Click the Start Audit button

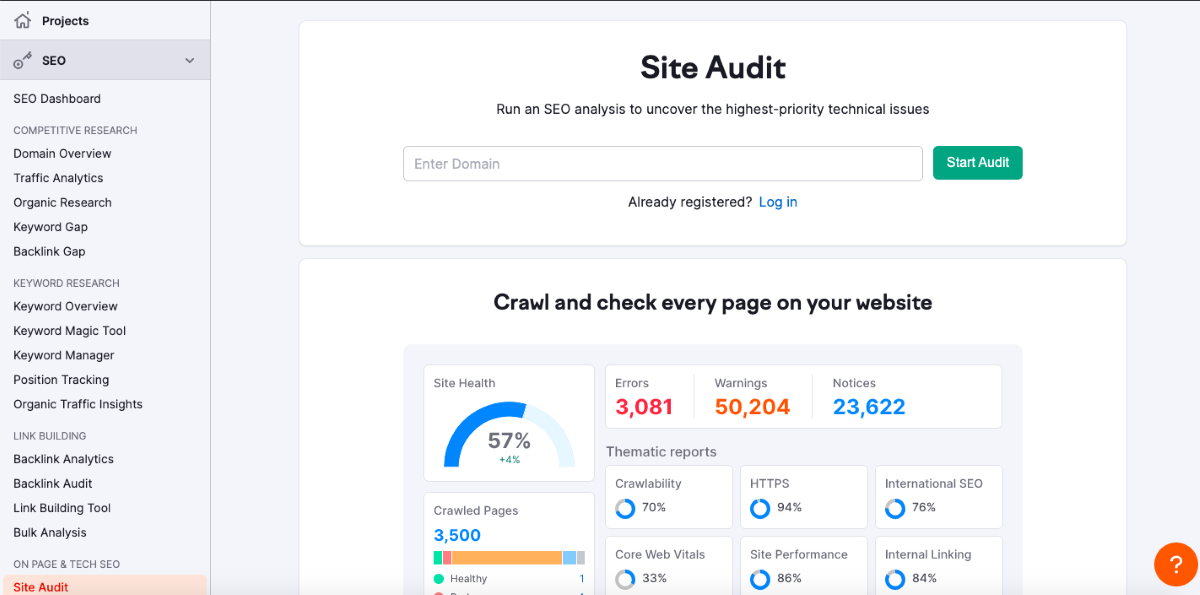click(x=978, y=163)
